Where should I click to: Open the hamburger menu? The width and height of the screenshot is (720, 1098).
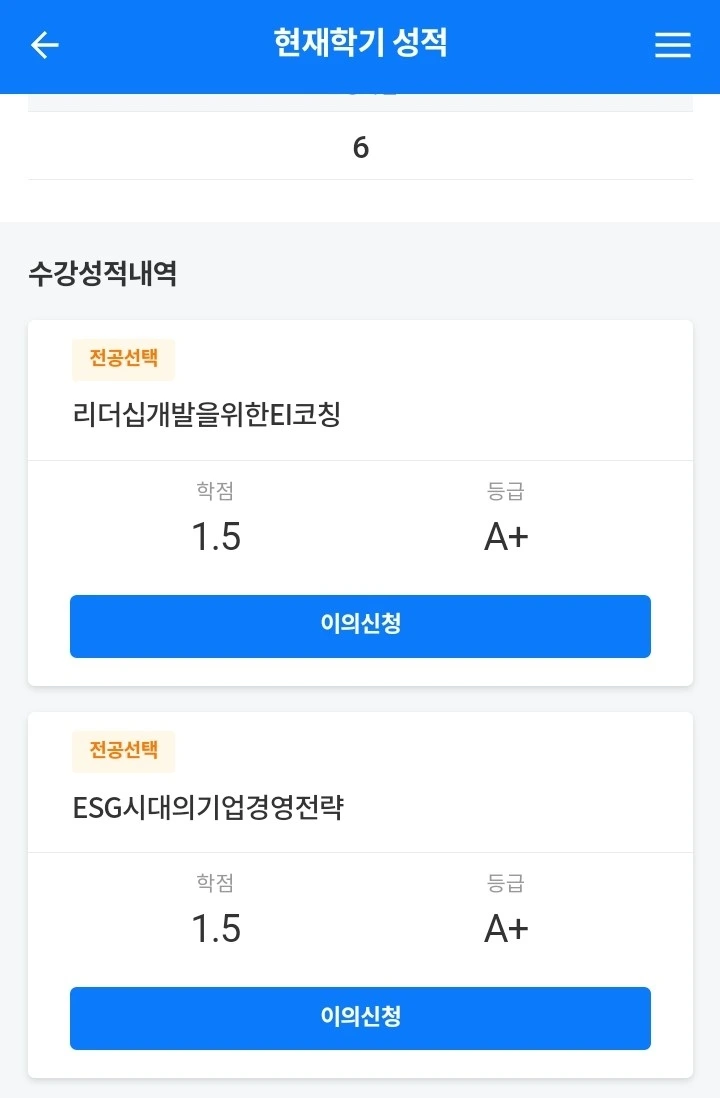(x=673, y=45)
